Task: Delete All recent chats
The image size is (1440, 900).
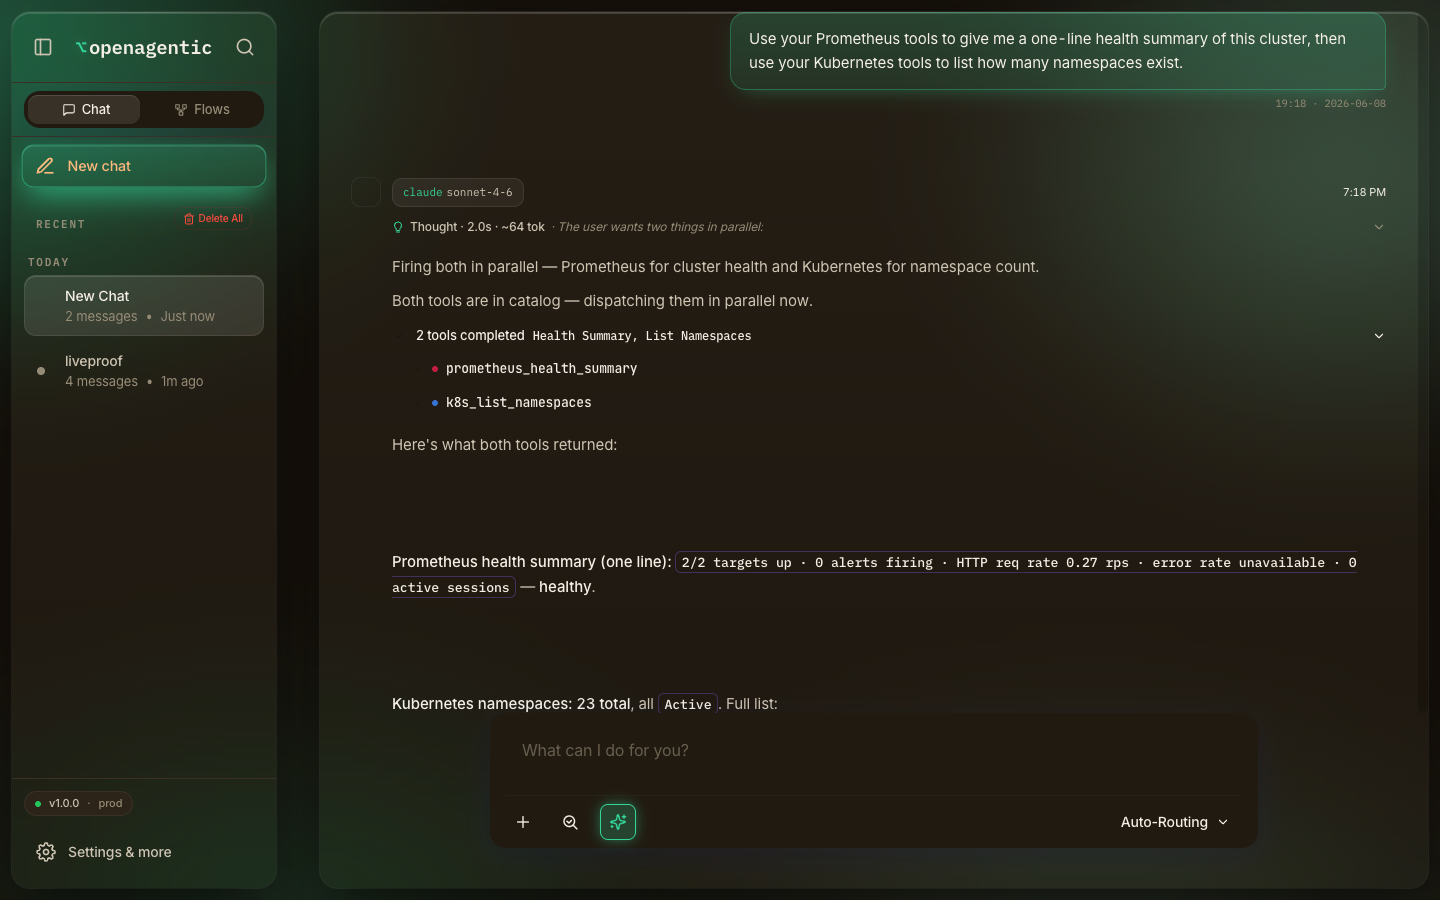Action: [213, 218]
